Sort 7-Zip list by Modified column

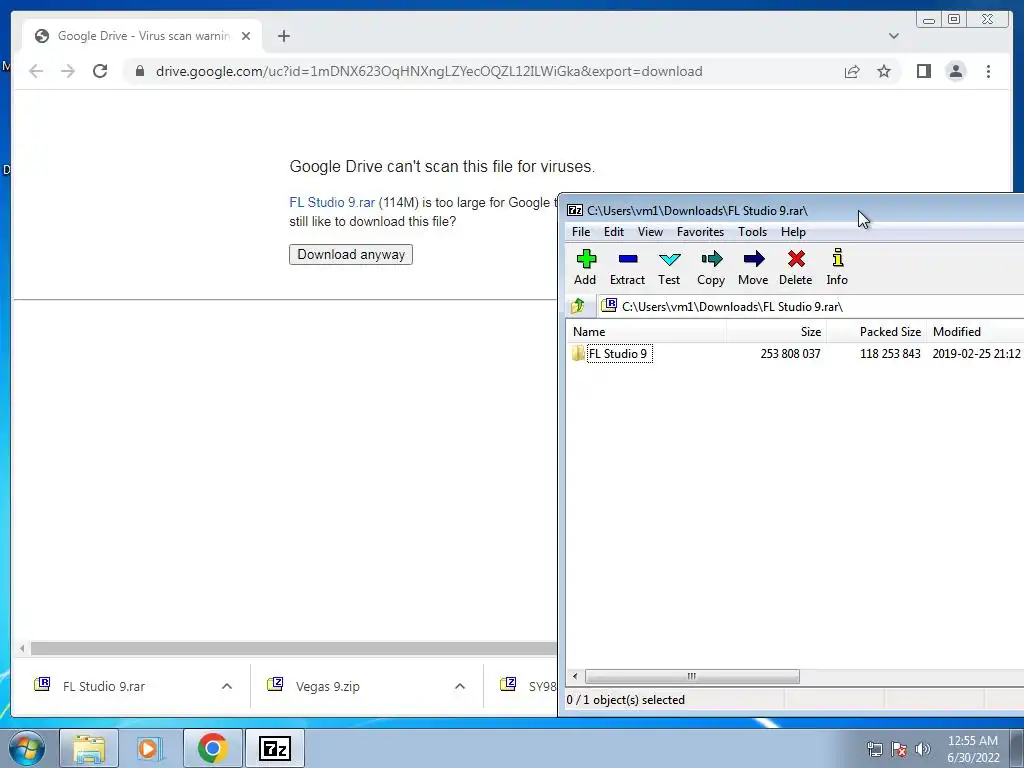coord(976,332)
